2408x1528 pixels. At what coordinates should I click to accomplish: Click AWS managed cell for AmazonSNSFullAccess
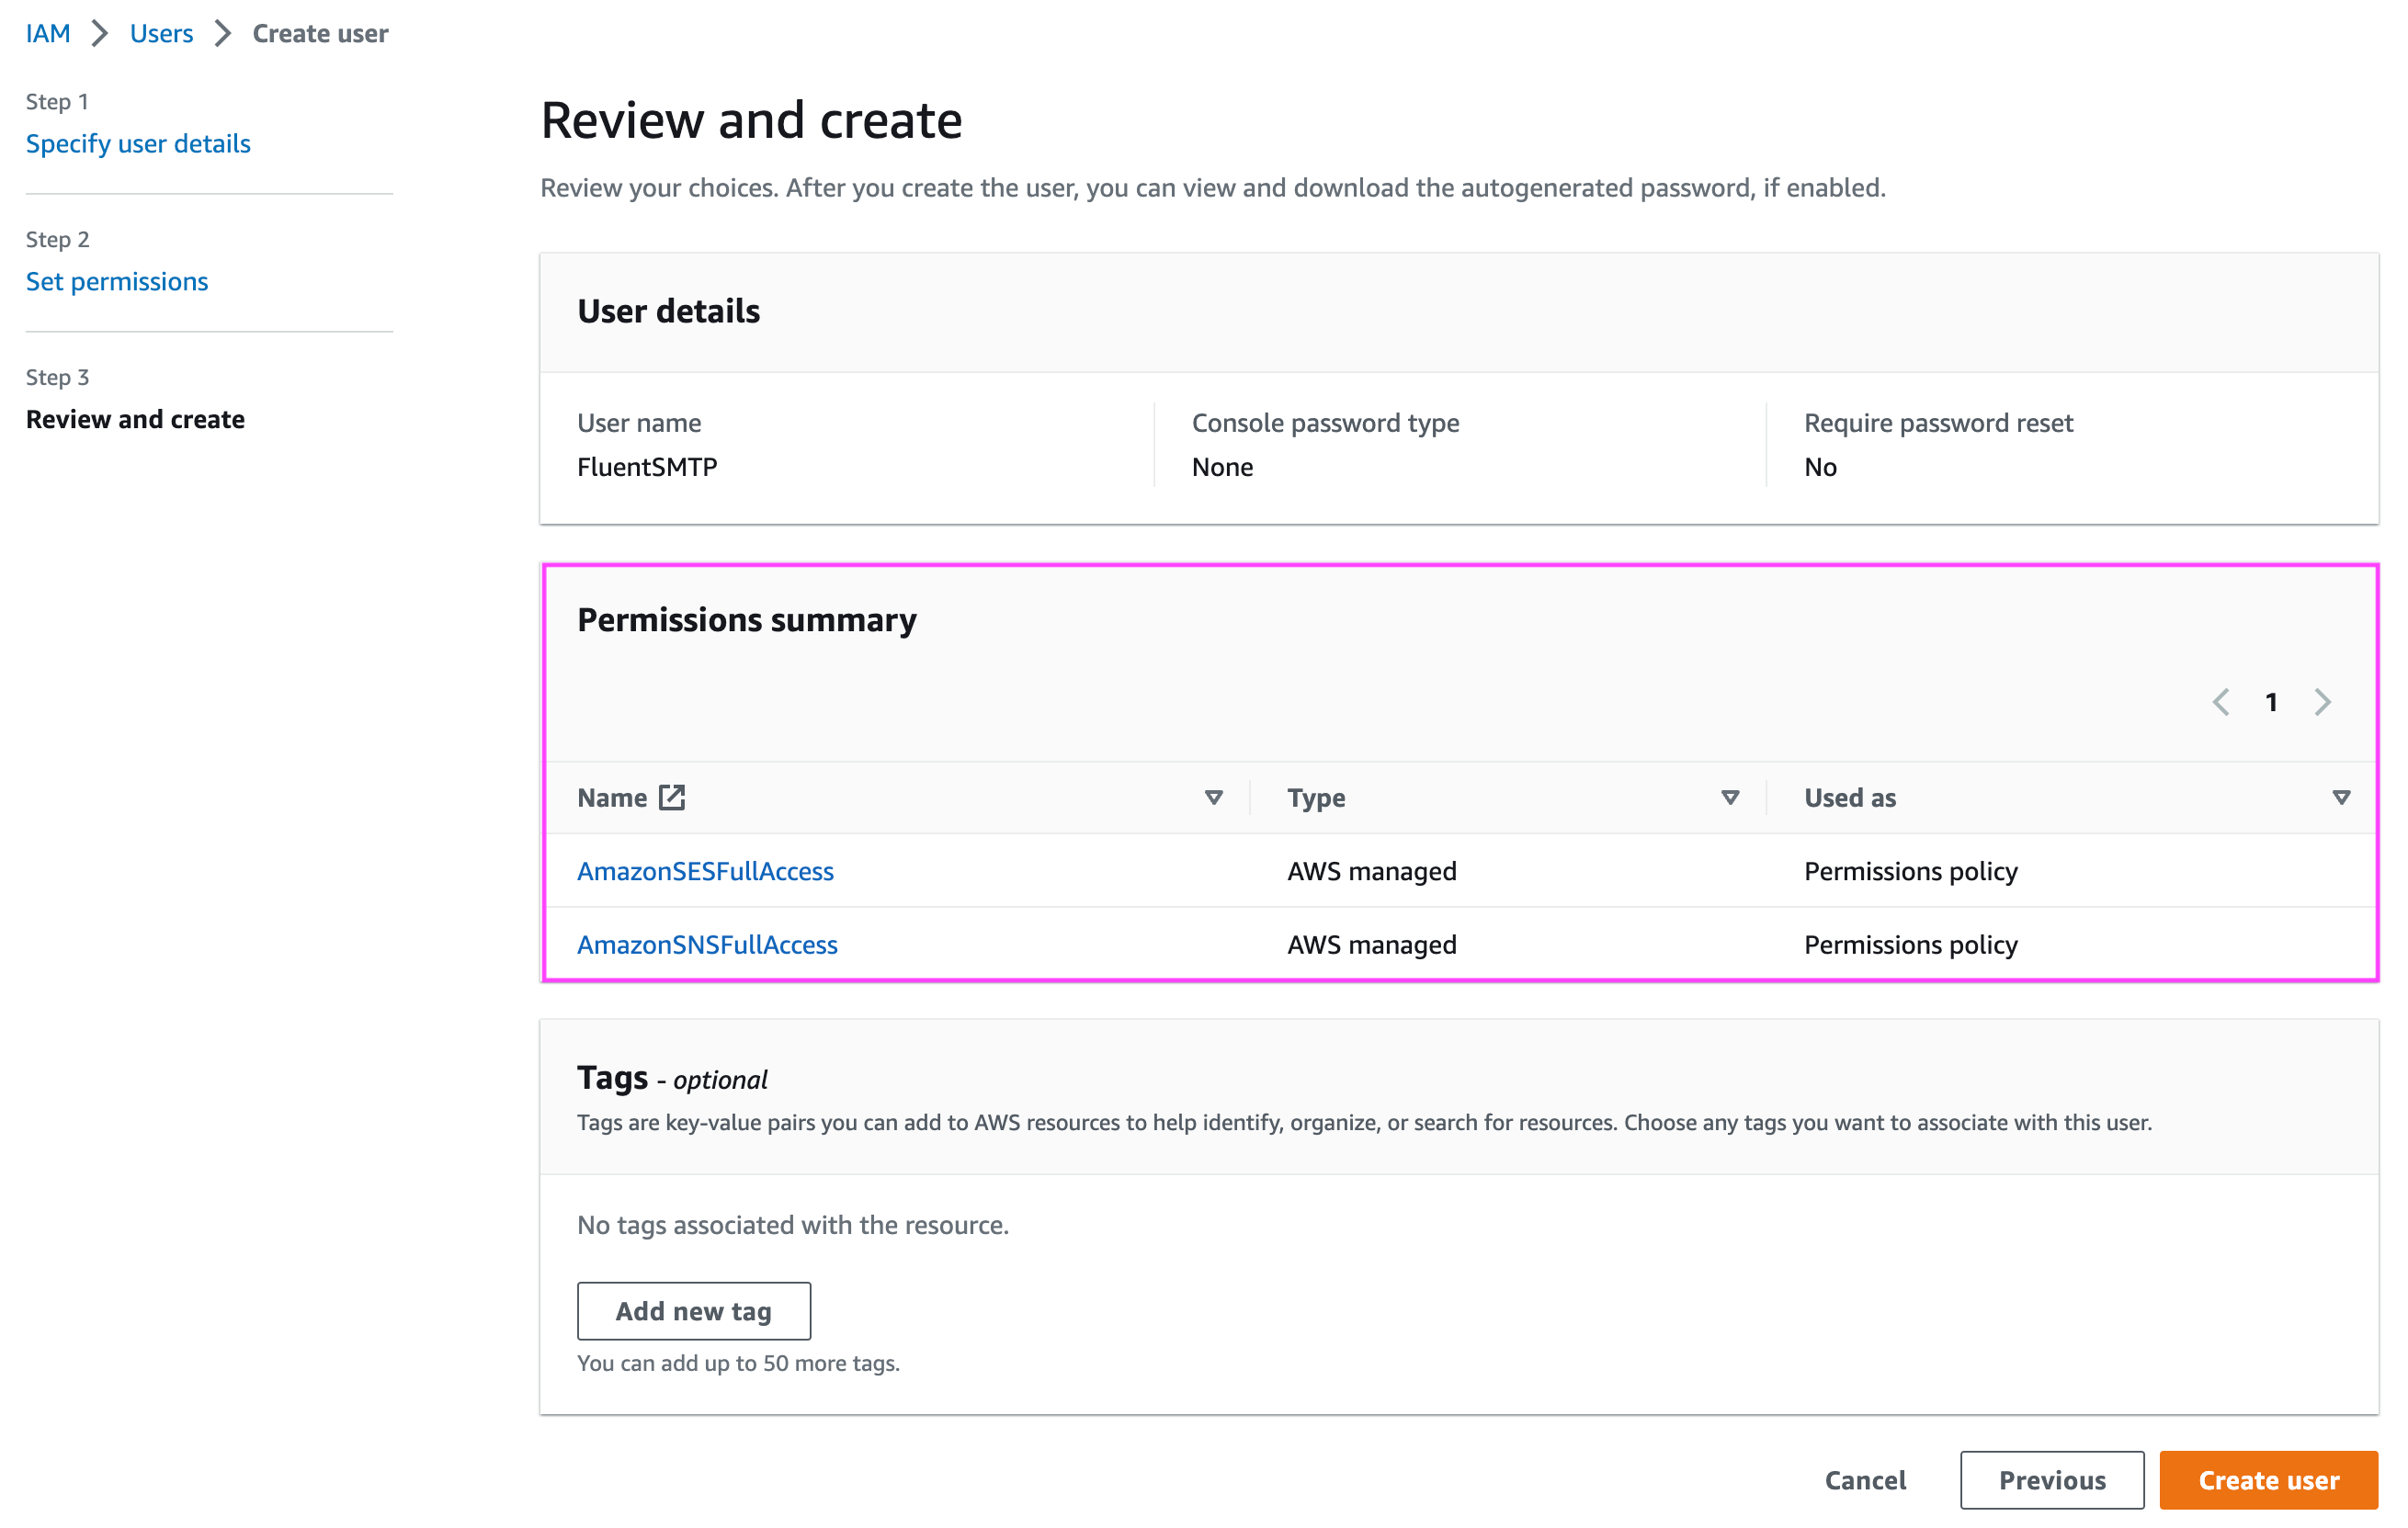pos(1372,944)
